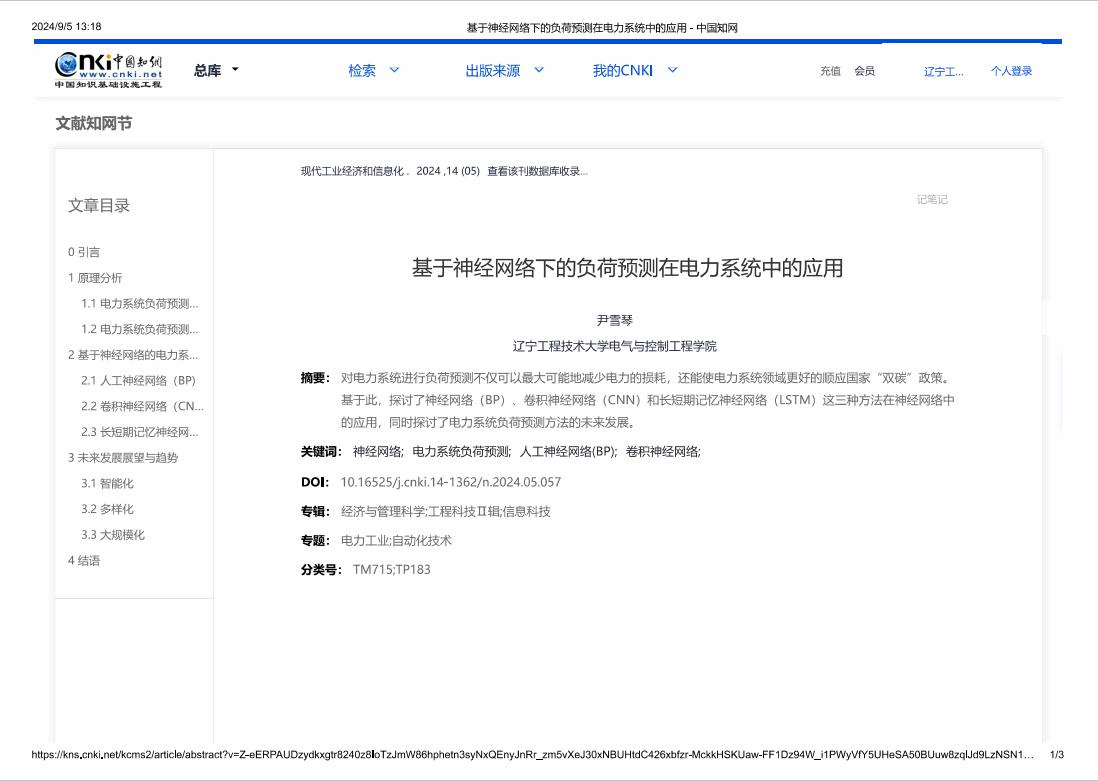Click the 充值 link
This screenshot has height=781, width=1098.
click(830, 71)
